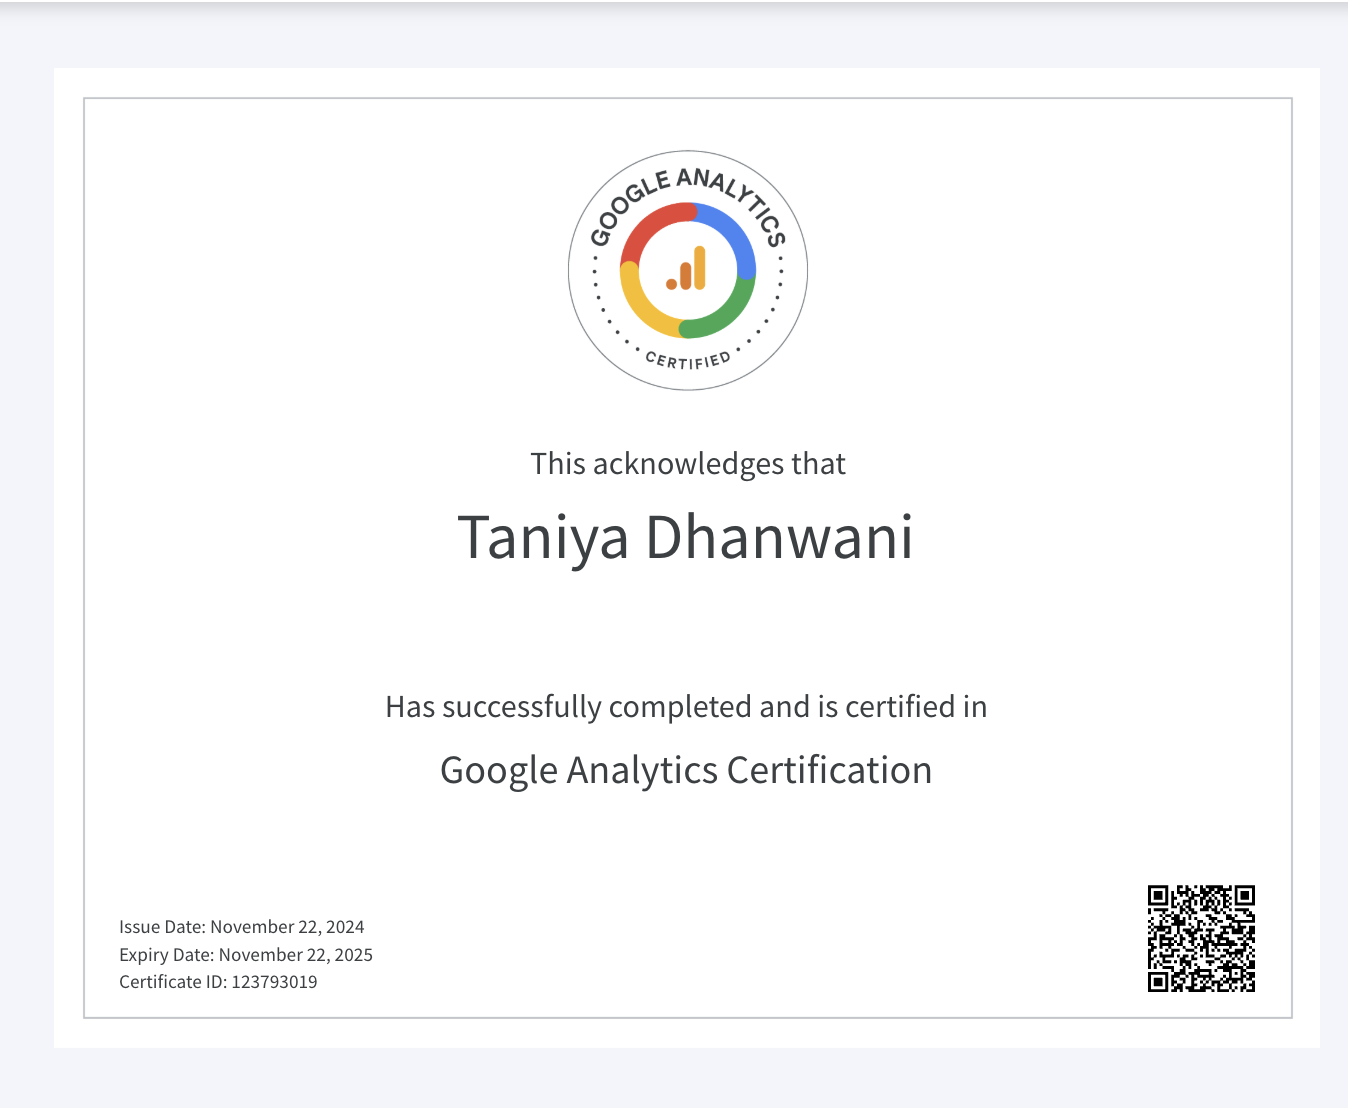
Task: Click the successfully completed certification statement
Action: coord(685,706)
